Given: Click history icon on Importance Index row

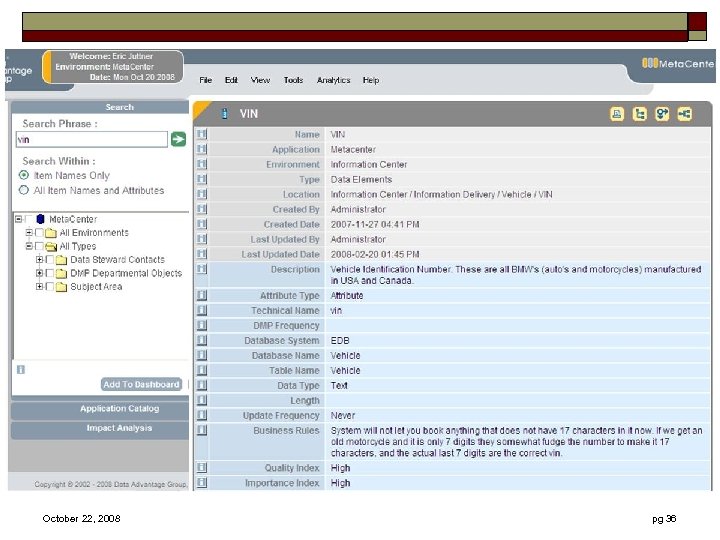Looking at the screenshot, I should pos(202,483).
